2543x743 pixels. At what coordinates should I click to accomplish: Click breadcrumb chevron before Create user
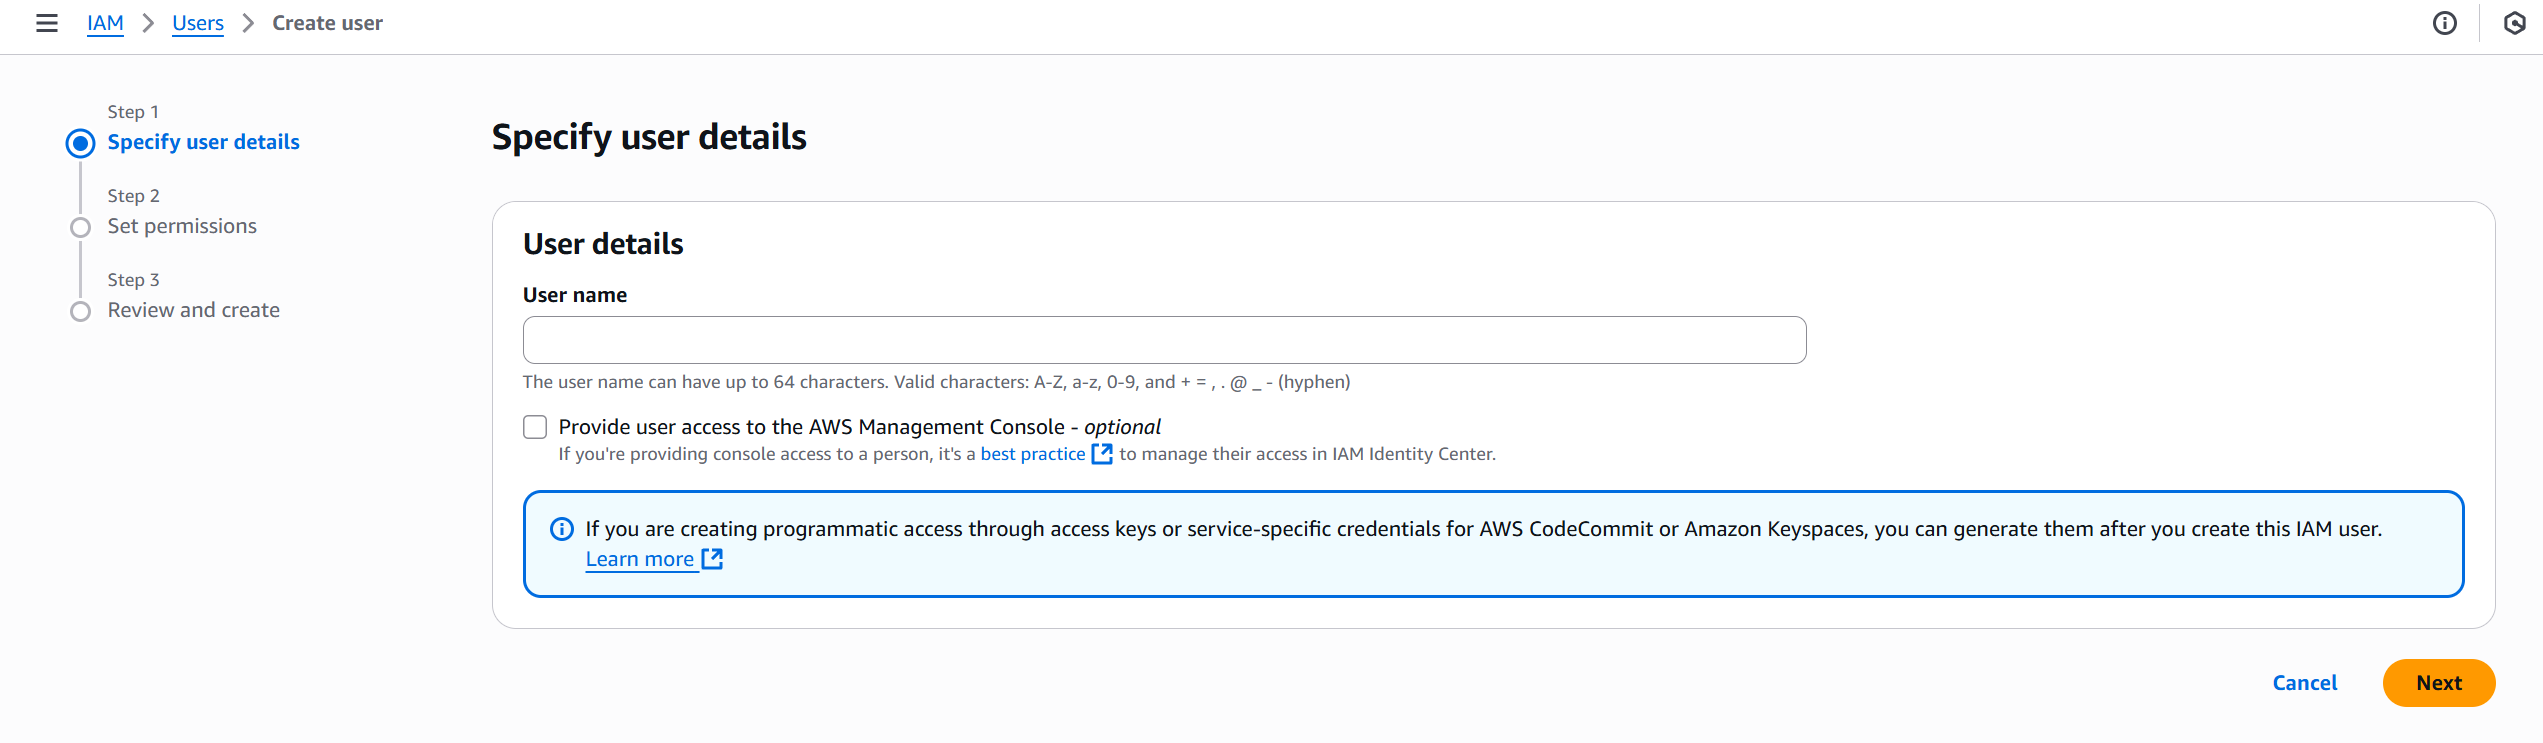pyautogui.click(x=248, y=23)
